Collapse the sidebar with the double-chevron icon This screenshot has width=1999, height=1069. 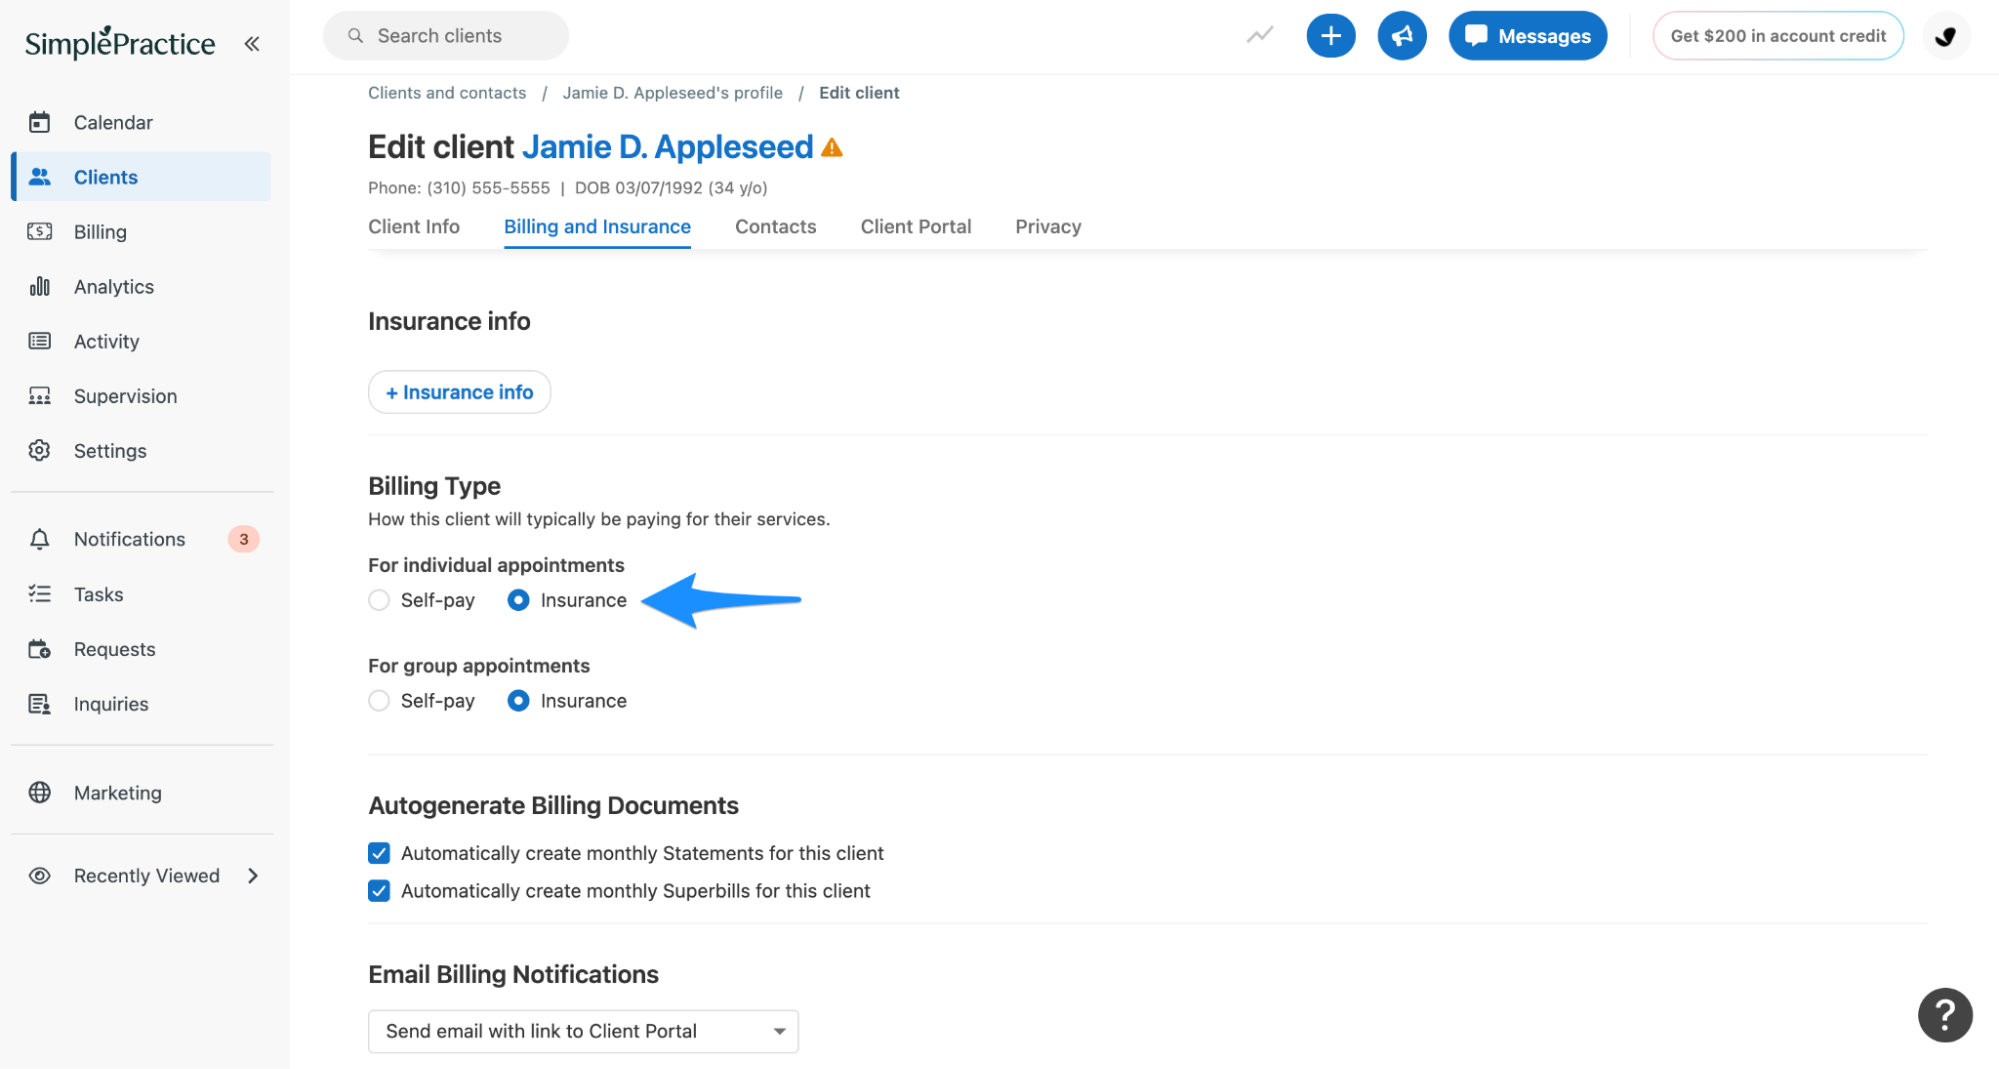pyautogui.click(x=252, y=43)
